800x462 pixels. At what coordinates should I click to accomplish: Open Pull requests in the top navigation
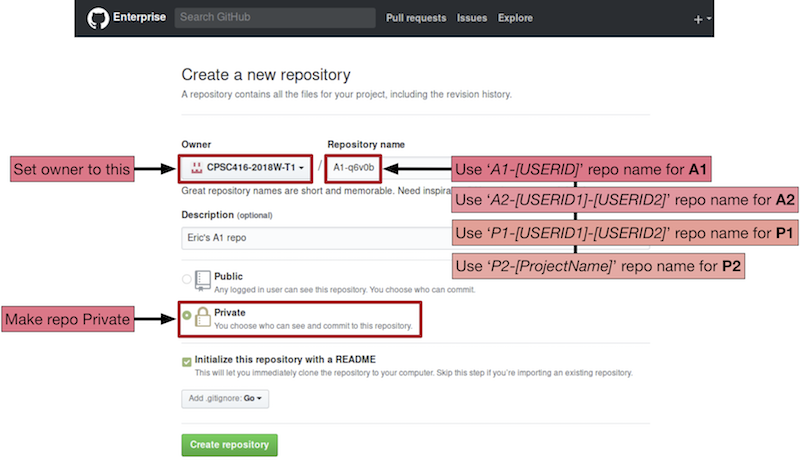pos(416,18)
